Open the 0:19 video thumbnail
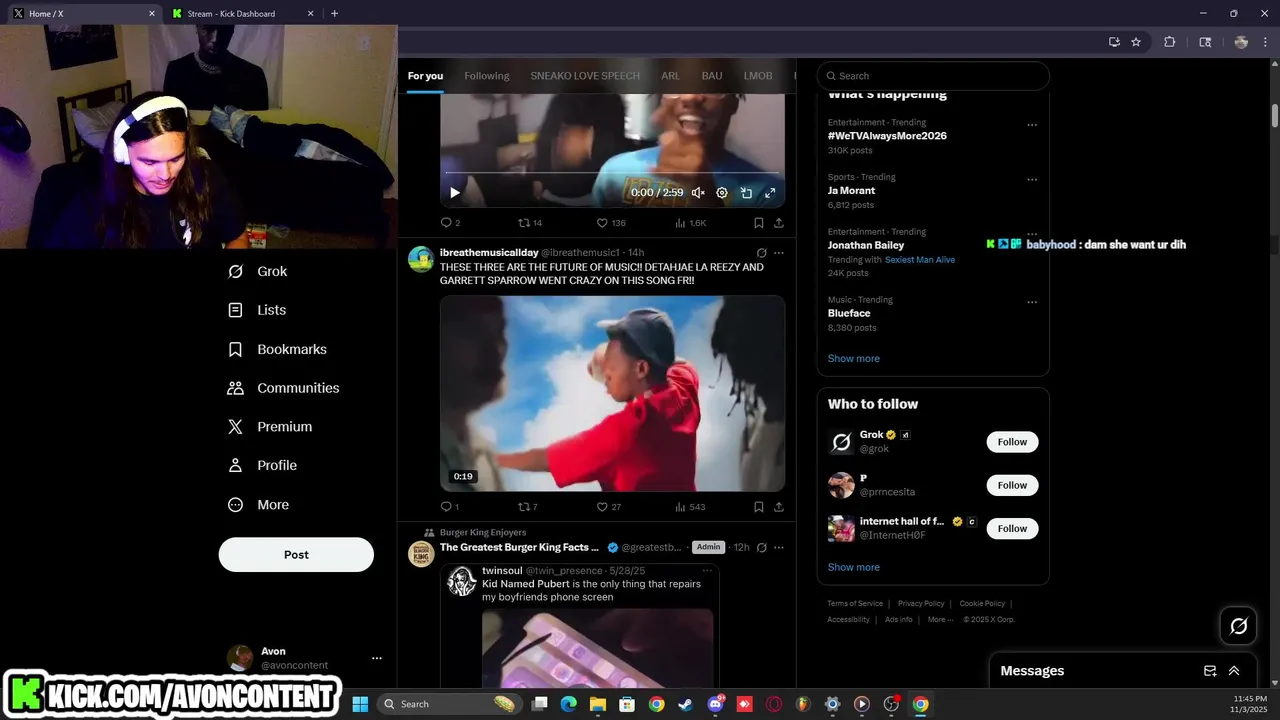 [x=612, y=393]
